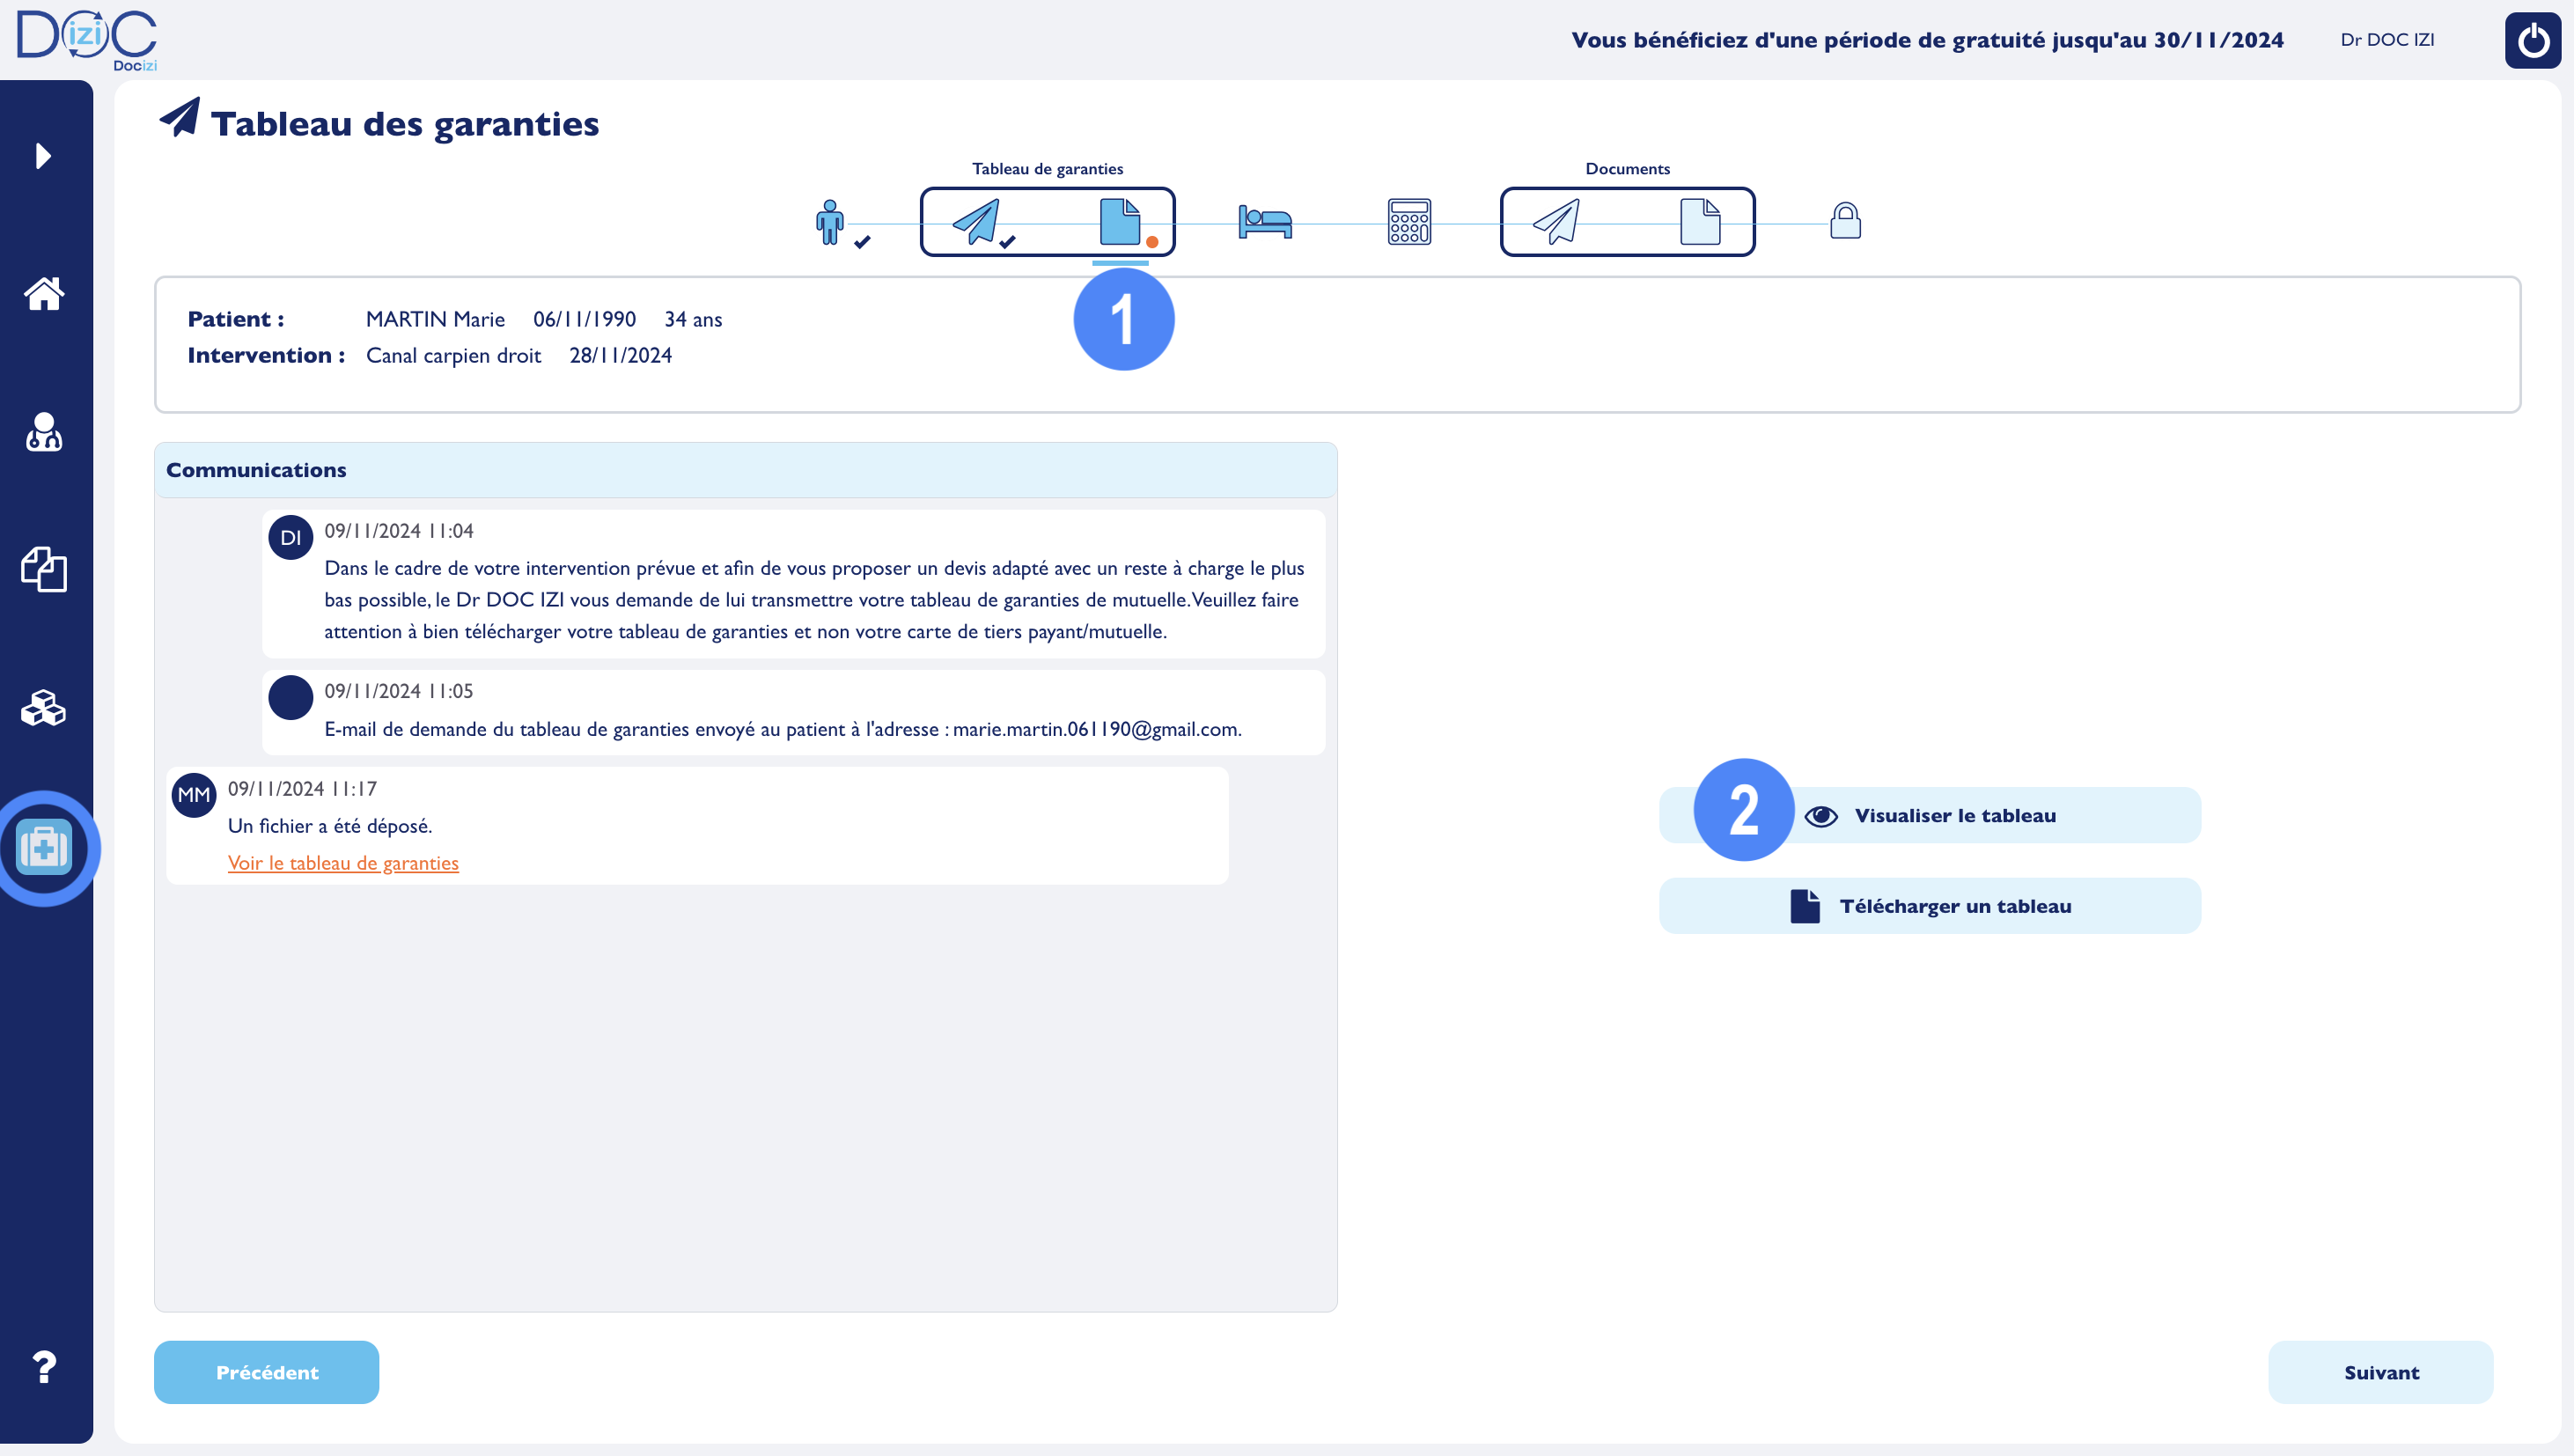
Task: Click the Dr DOC IZI user name
Action: [x=2387, y=40]
